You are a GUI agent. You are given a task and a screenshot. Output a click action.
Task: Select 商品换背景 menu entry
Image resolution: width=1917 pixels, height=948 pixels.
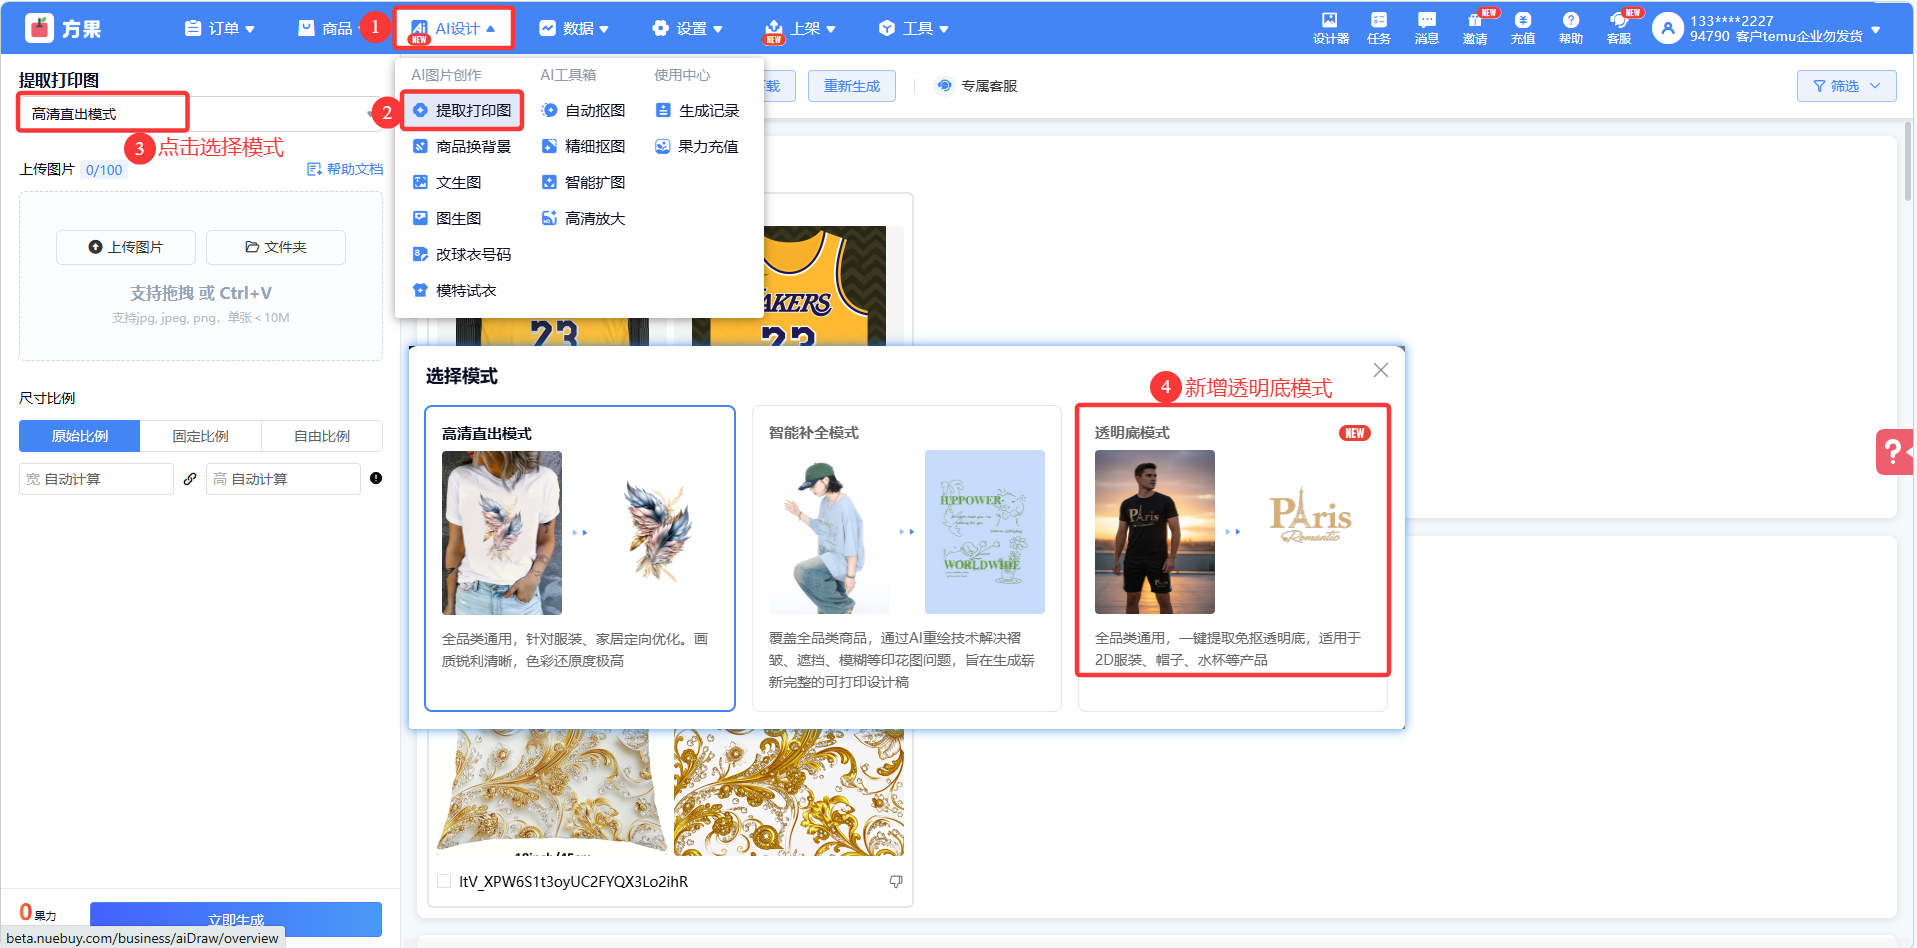tap(462, 146)
